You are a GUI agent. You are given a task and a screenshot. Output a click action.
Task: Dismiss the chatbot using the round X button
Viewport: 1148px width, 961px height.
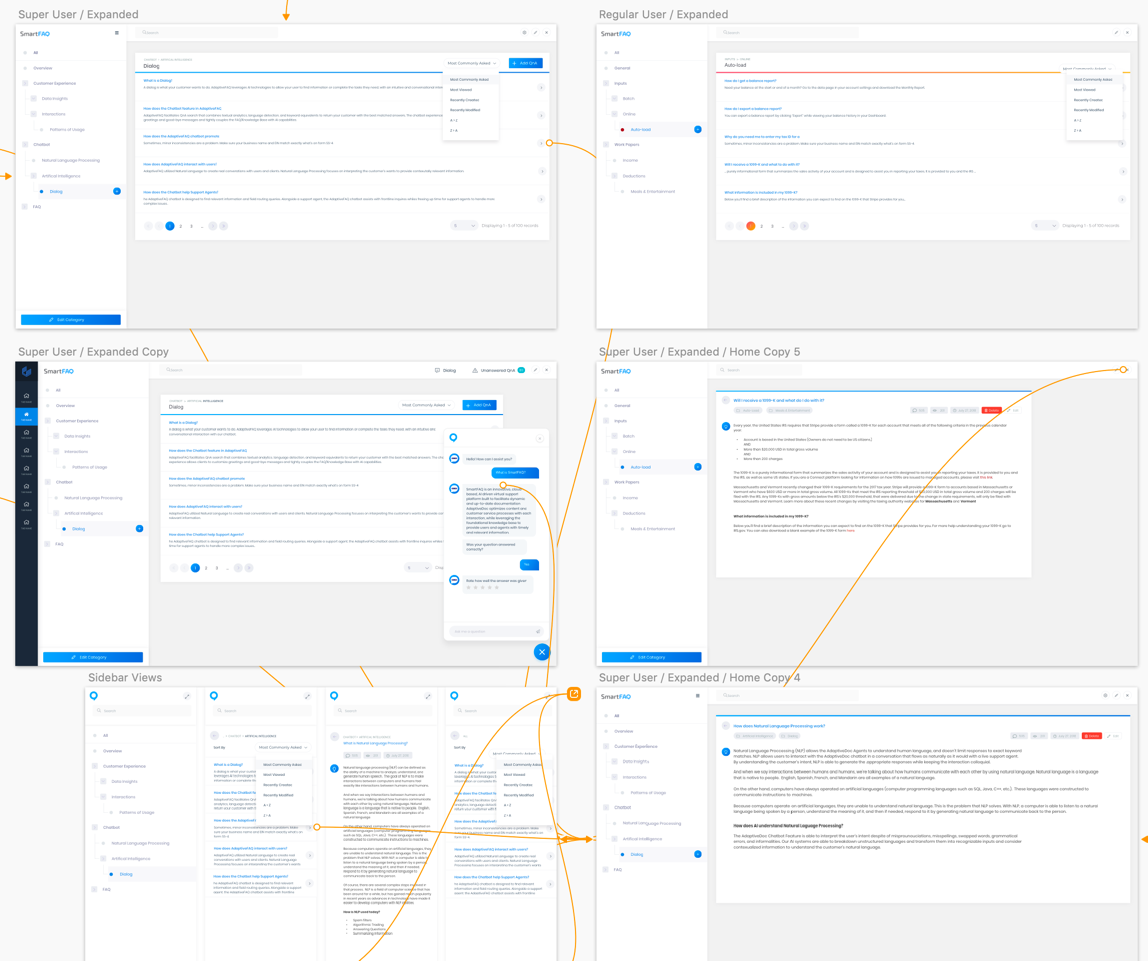point(541,651)
